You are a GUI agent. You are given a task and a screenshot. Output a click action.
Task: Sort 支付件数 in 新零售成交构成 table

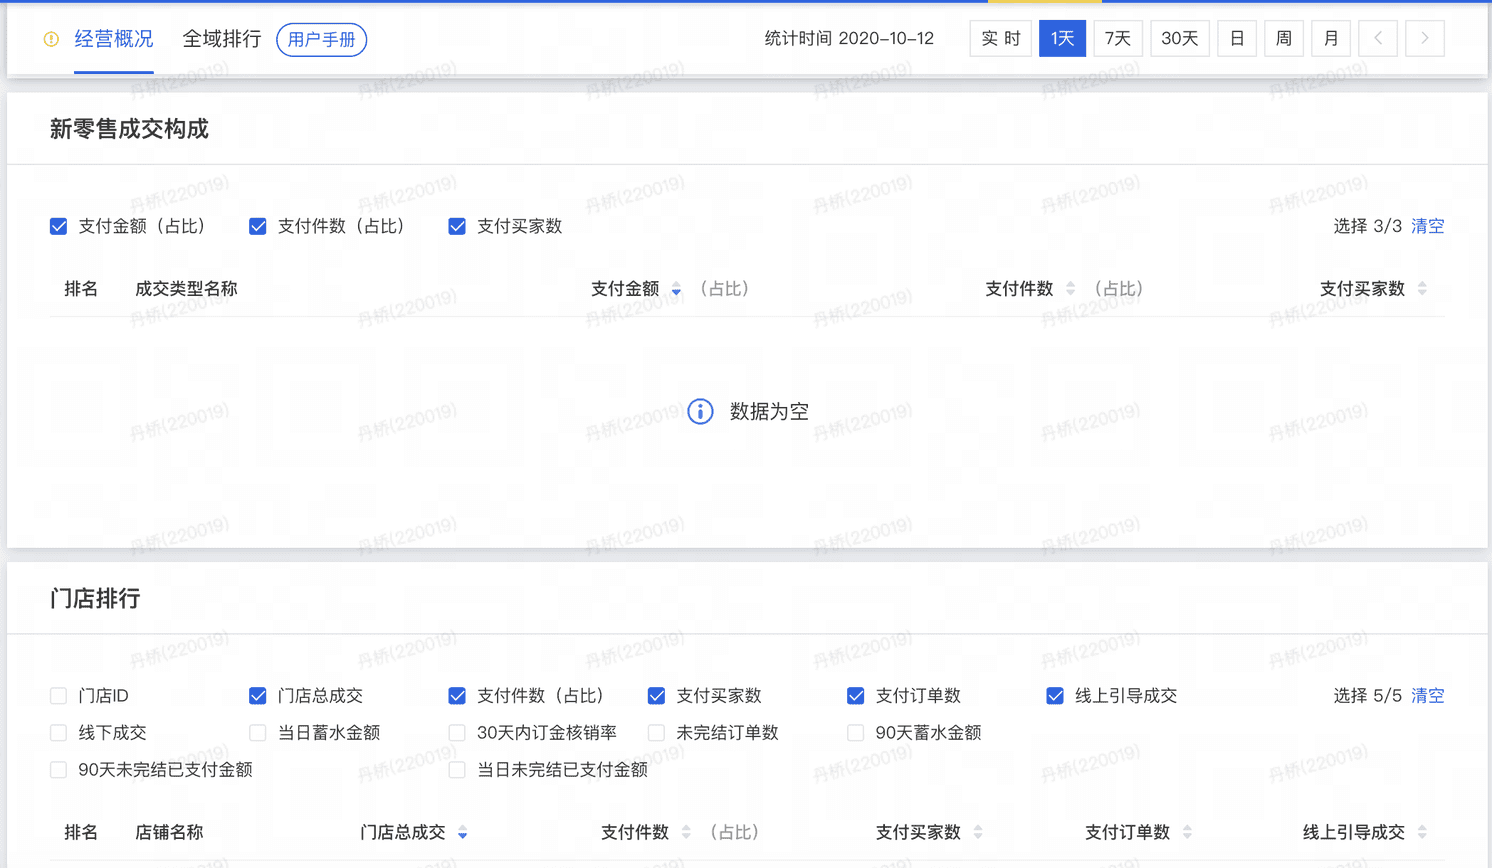1071,289
